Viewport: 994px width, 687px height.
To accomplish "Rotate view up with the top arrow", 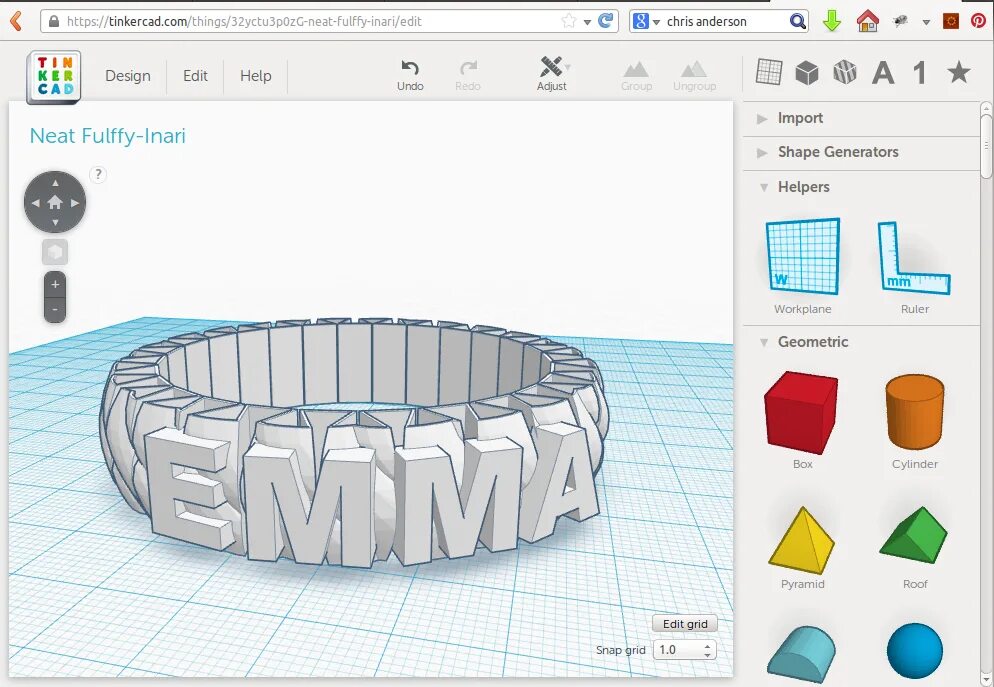I will 55,183.
